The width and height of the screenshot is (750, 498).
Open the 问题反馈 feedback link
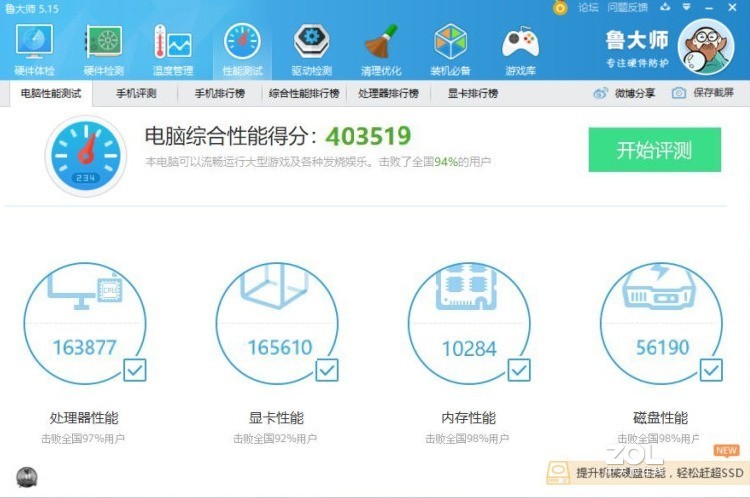[x=628, y=7]
